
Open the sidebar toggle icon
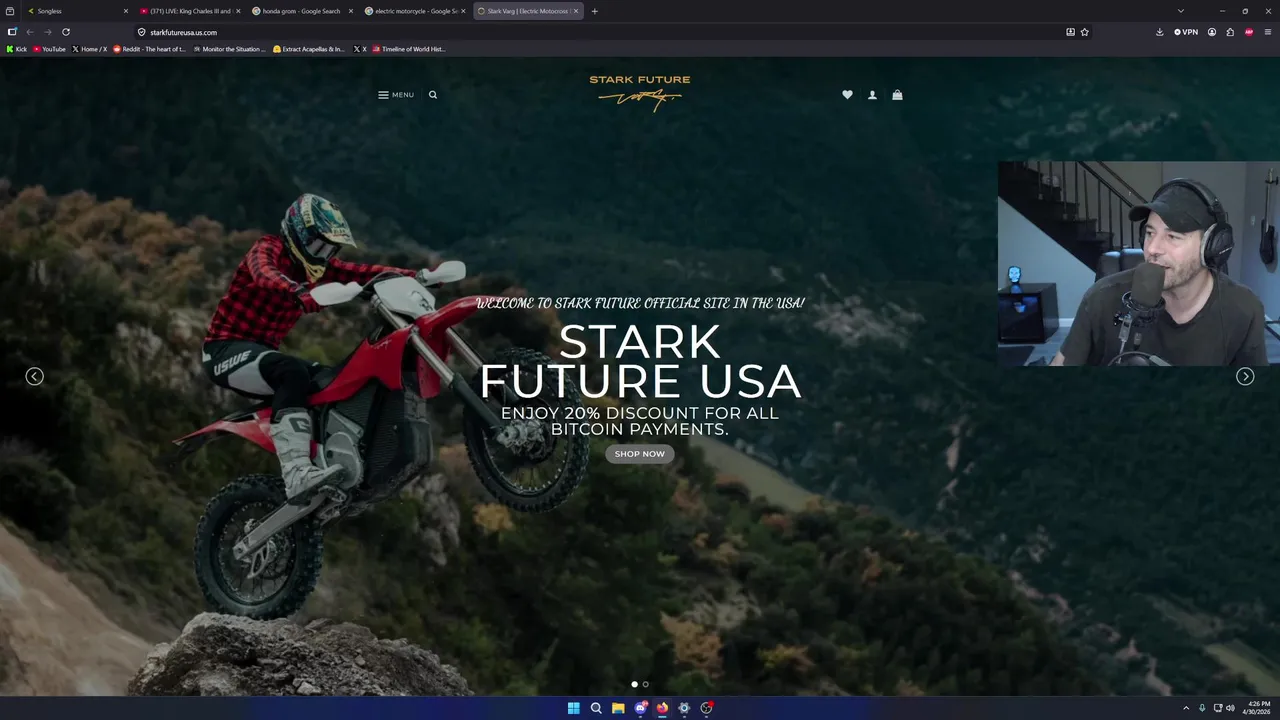pos(12,32)
